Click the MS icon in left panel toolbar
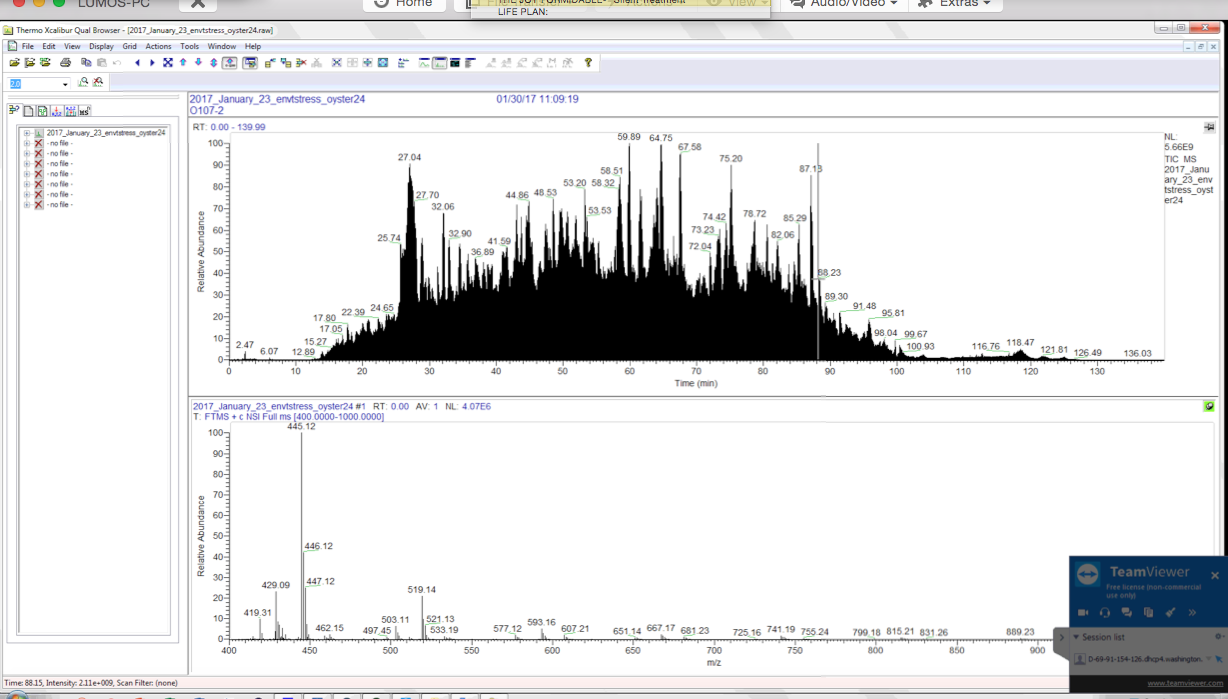 coord(85,111)
